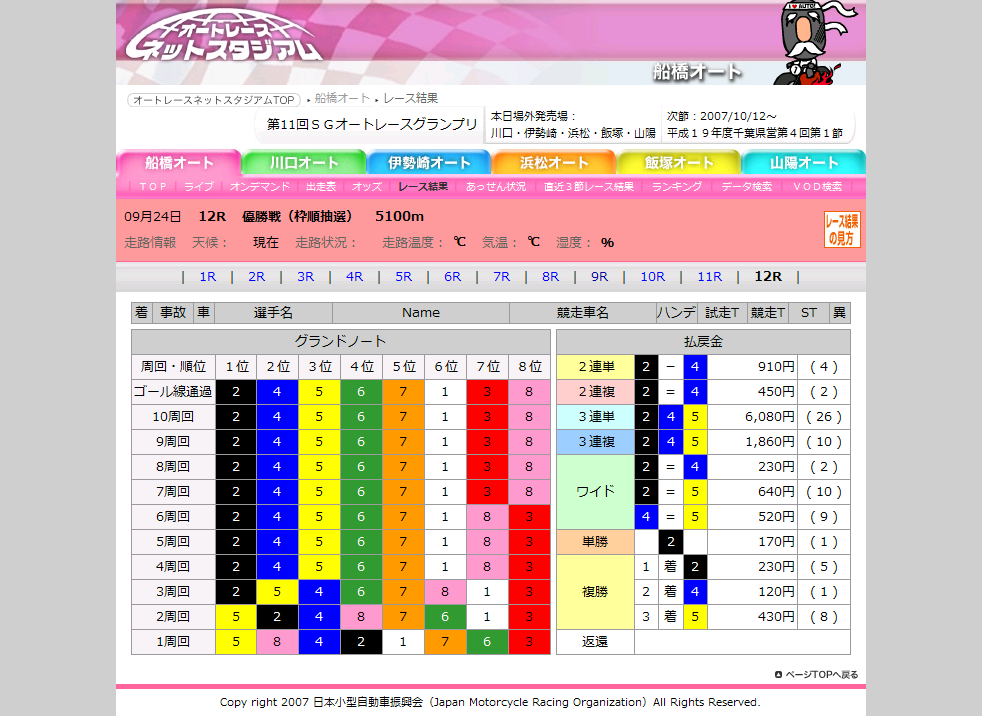Viewport: 982px width, 716px height.
Task: Select the 飯塚オート venue tab
Action: (679, 163)
